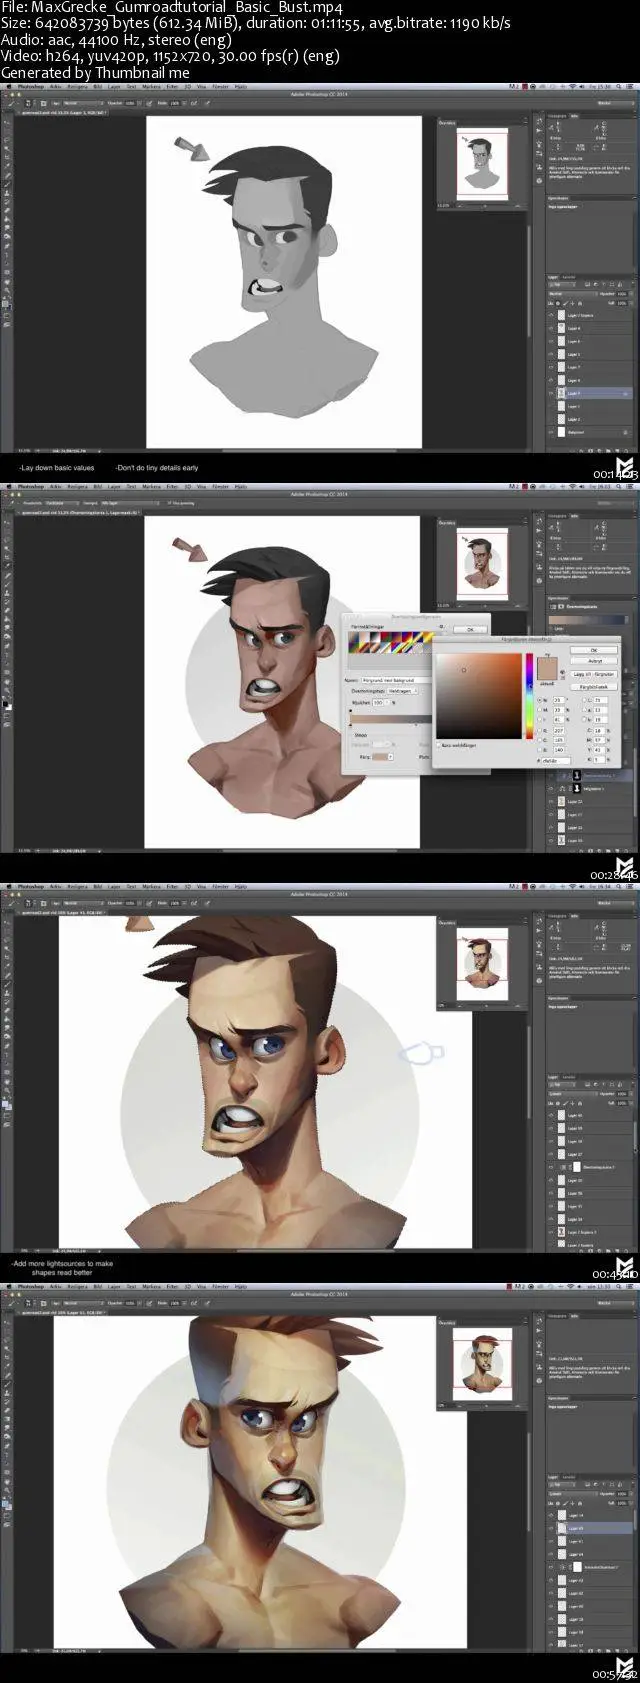
Task: Click Avbryt in the color picker dialog
Action: 594,661
